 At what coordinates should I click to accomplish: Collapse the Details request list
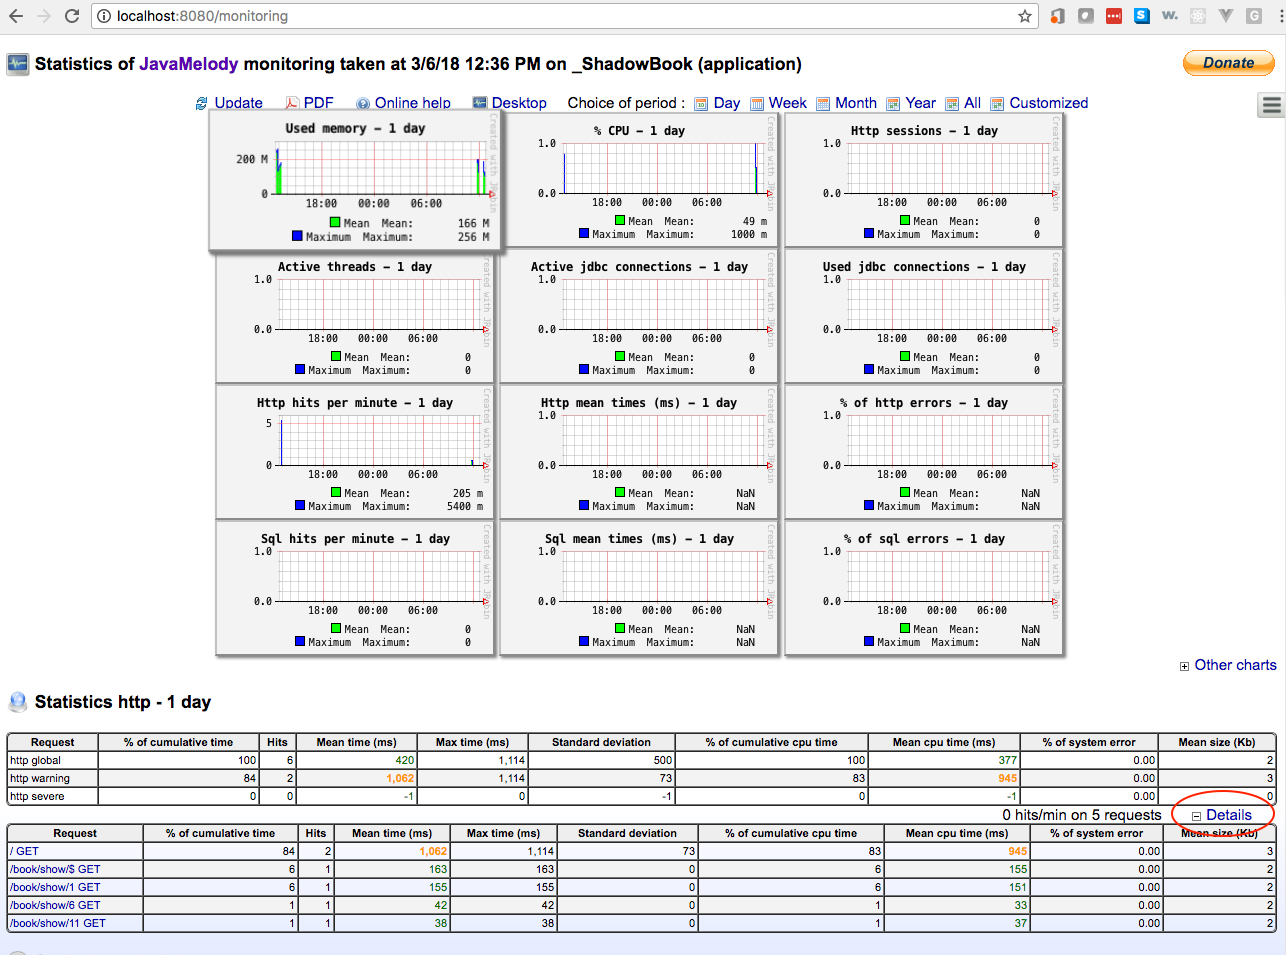coord(1222,815)
